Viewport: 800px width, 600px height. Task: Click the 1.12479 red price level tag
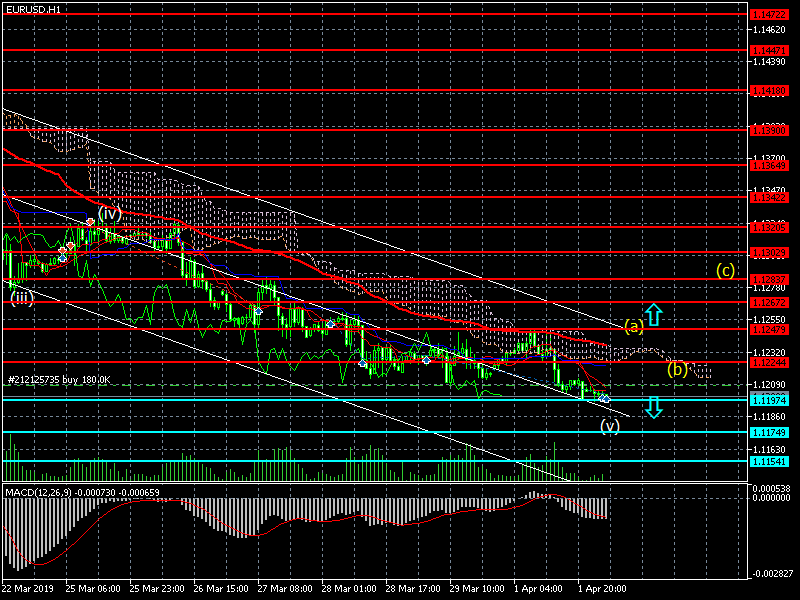769,329
